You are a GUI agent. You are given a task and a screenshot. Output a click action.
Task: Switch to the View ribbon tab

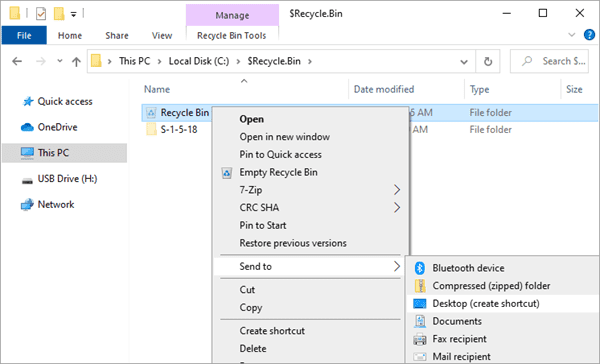tap(162, 35)
